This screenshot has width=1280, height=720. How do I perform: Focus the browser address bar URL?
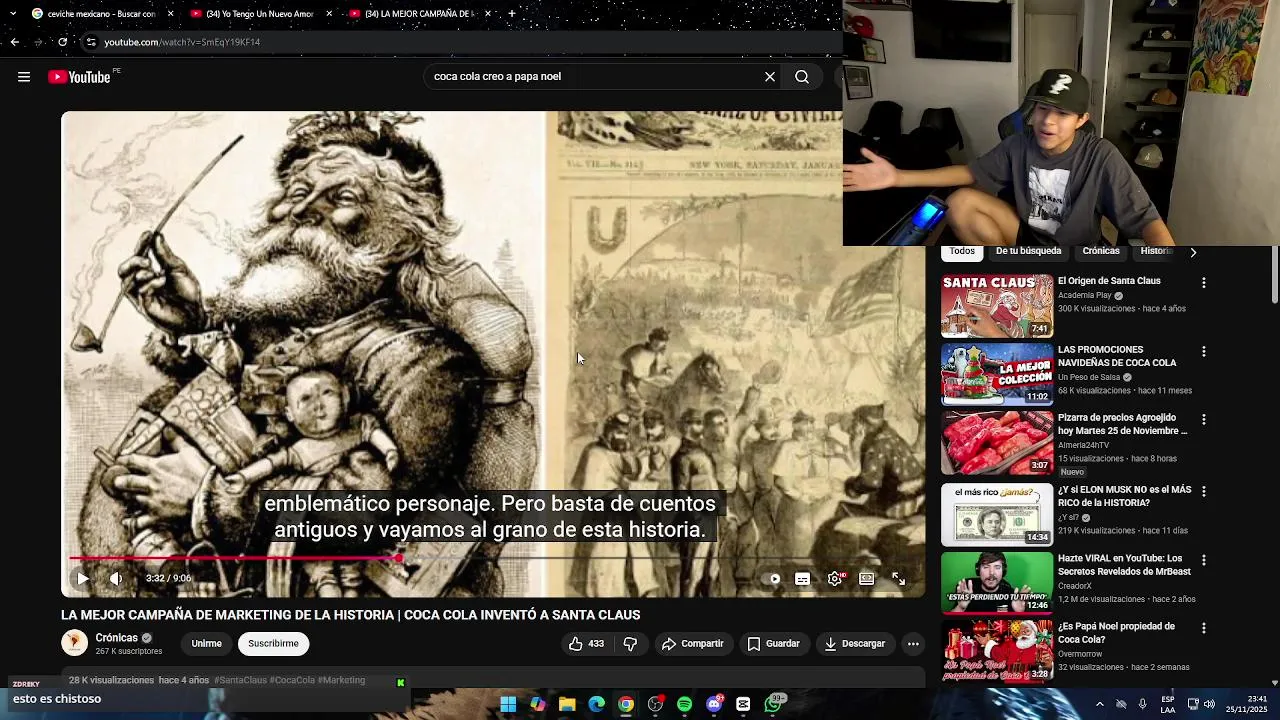182,42
